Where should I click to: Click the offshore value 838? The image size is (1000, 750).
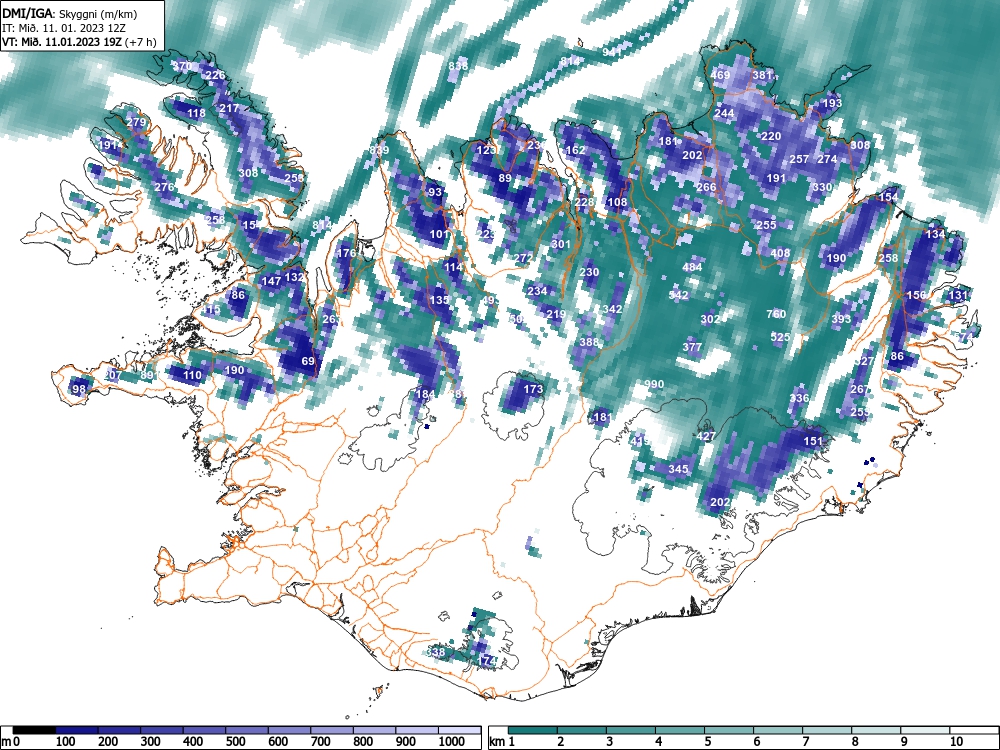[x=458, y=66]
